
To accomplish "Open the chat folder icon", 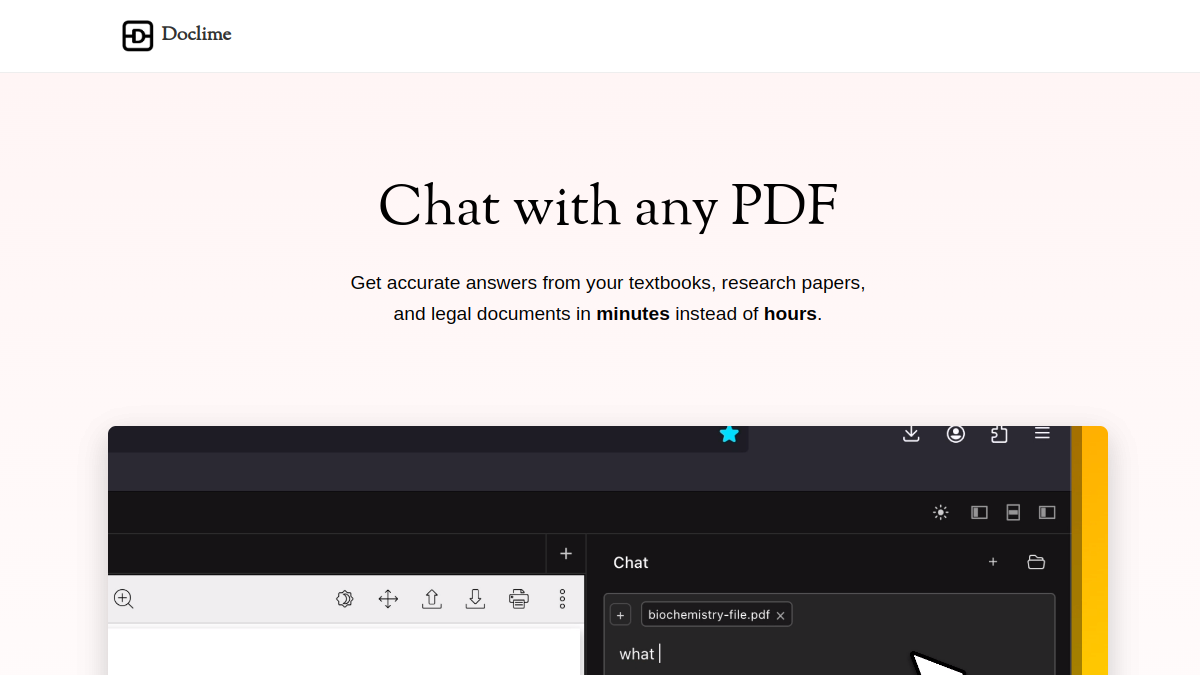I will pyautogui.click(x=1036, y=562).
